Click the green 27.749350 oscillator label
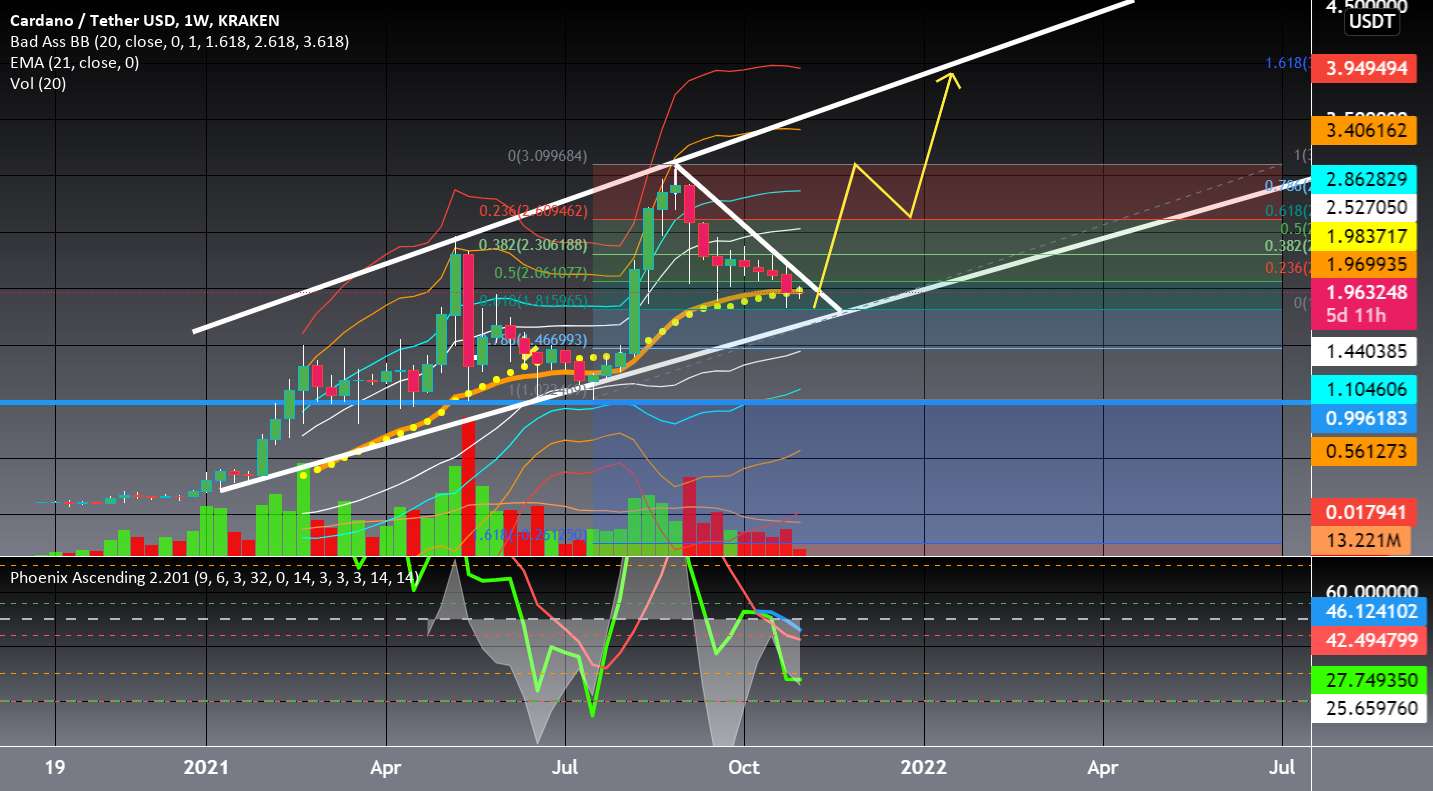Image resolution: width=1433 pixels, height=791 pixels. (x=1371, y=680)
